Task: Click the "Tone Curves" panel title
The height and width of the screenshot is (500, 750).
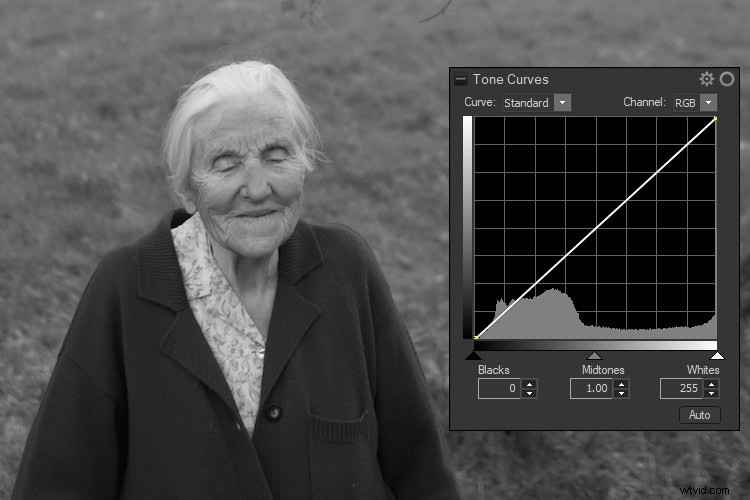Action: 510,79
